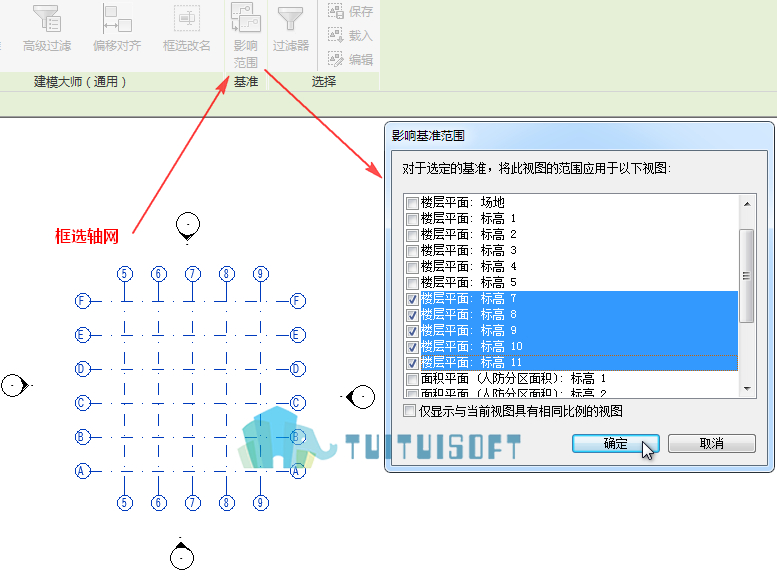Click the view list scrollbar thumb
777x577 pixels.
click(747, 276)
